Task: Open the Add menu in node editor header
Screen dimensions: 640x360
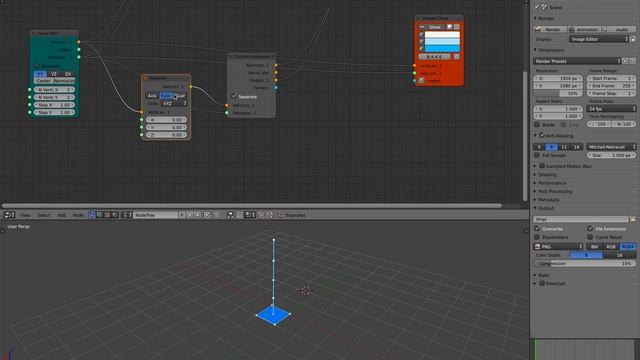Action: coord(61,215)
